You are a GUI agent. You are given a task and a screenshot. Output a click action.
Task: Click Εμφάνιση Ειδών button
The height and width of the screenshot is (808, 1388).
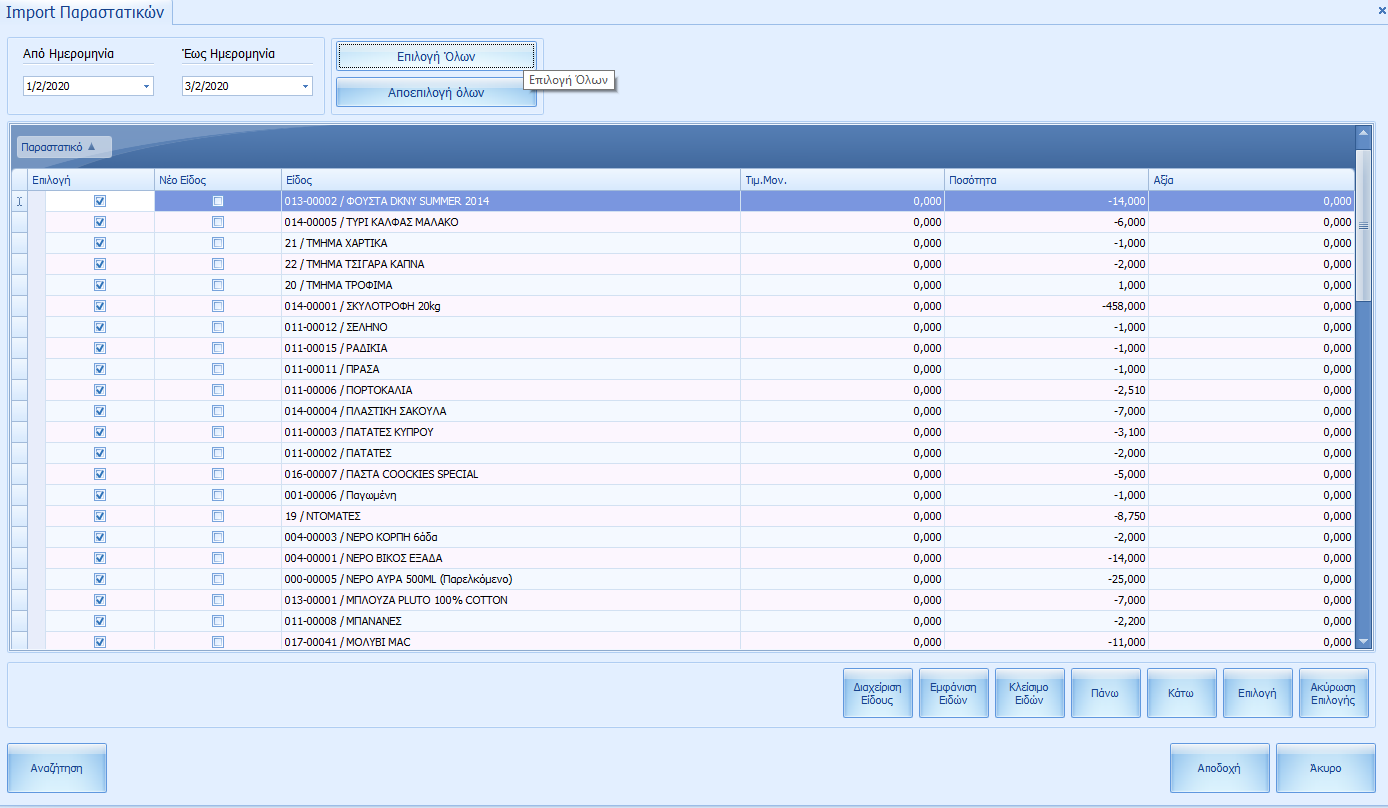coord(953,694)
